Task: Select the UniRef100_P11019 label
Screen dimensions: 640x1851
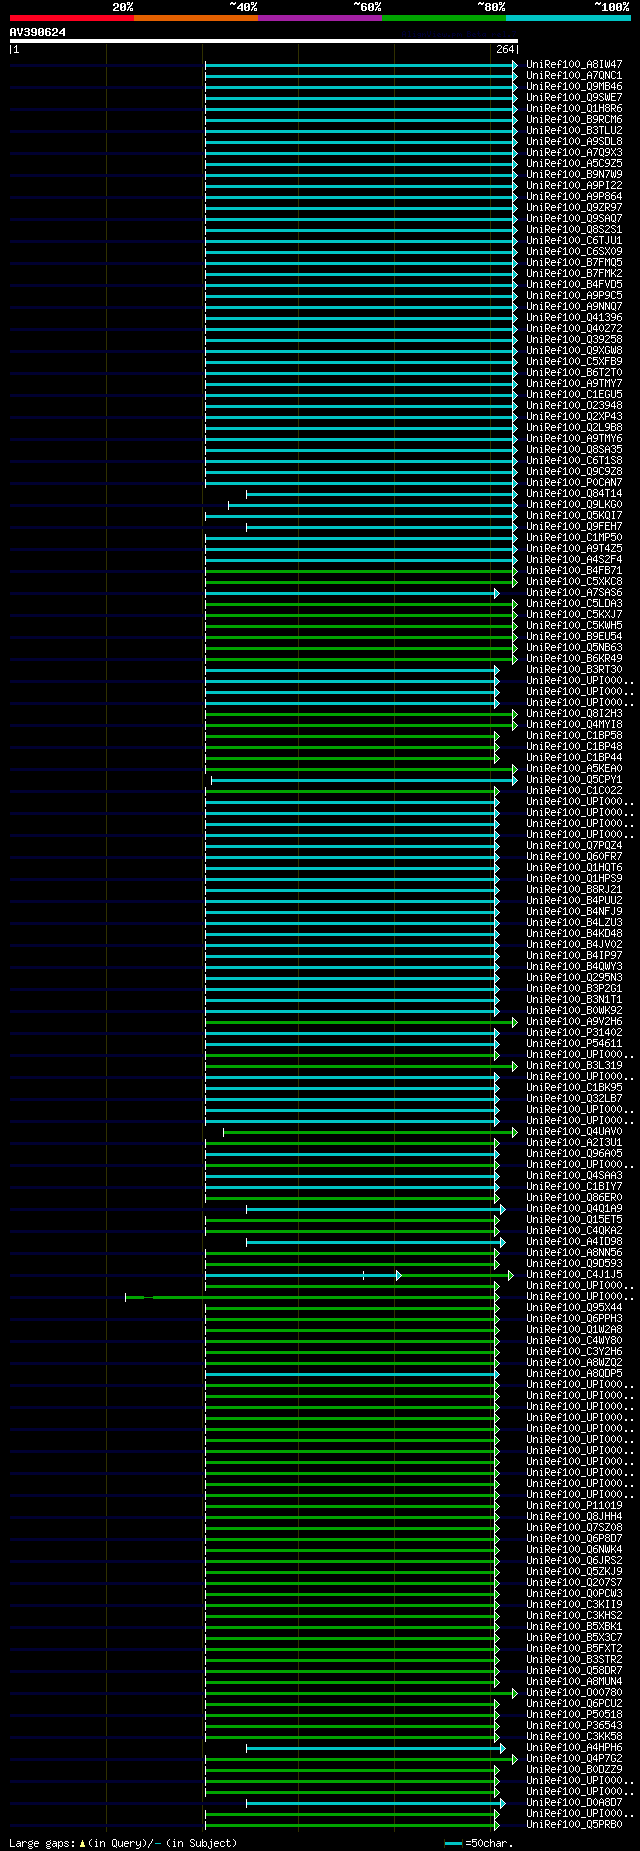Action: (x=574, y=1505)
